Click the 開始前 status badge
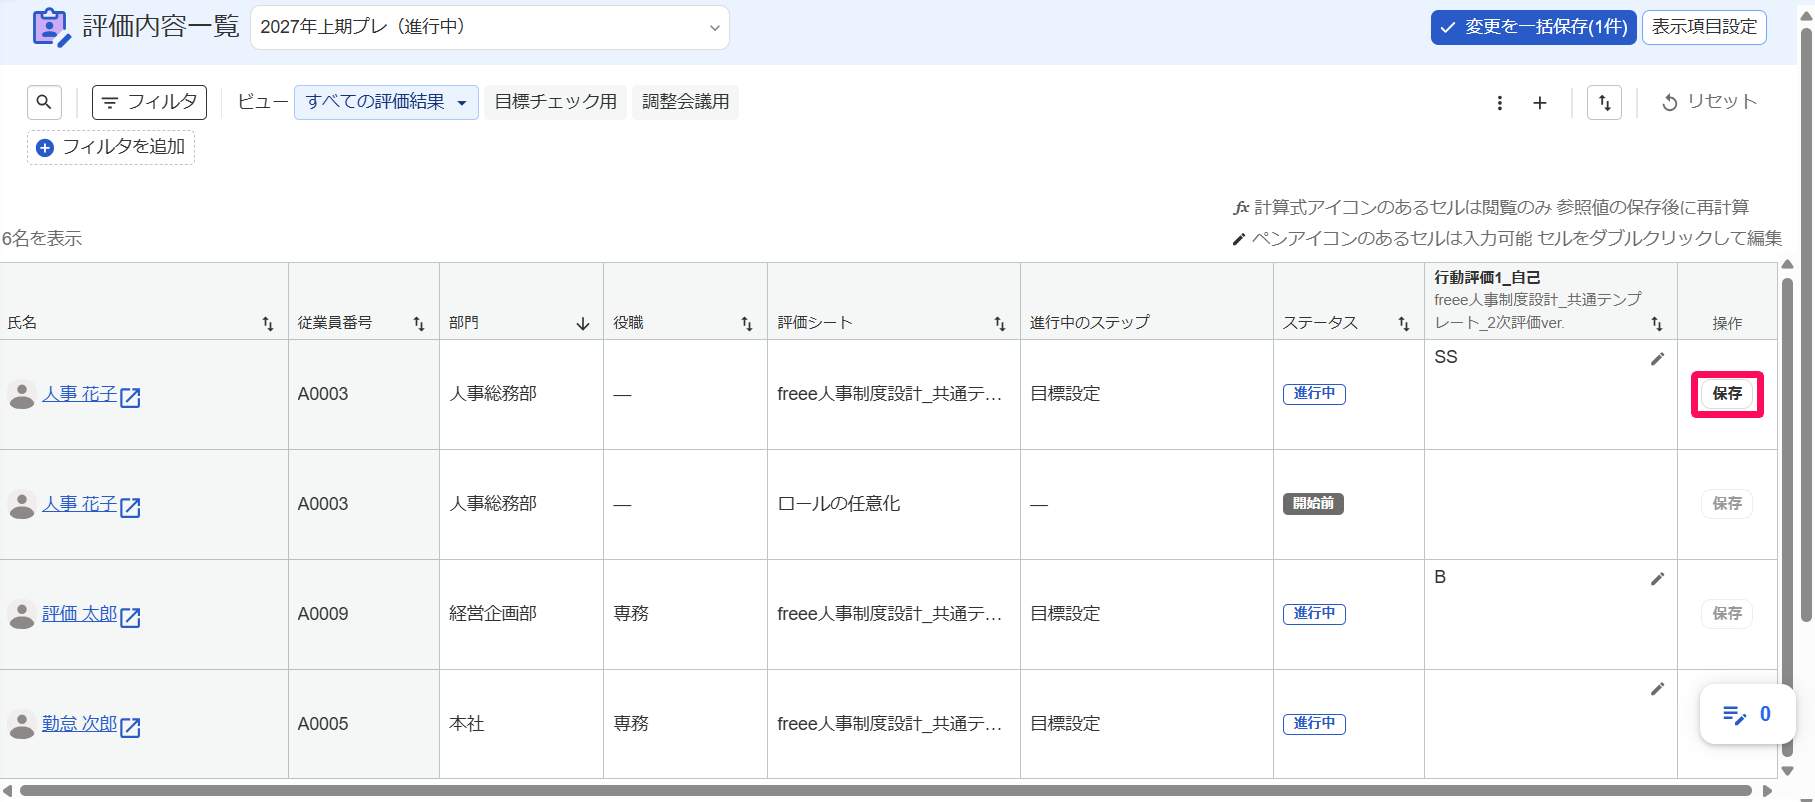 point(1313,504)
